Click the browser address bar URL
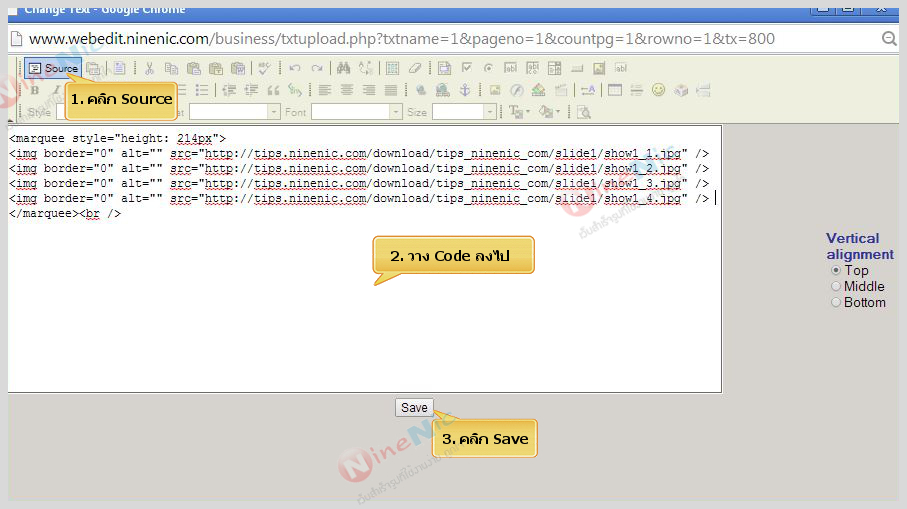 [x=400, y=39]
